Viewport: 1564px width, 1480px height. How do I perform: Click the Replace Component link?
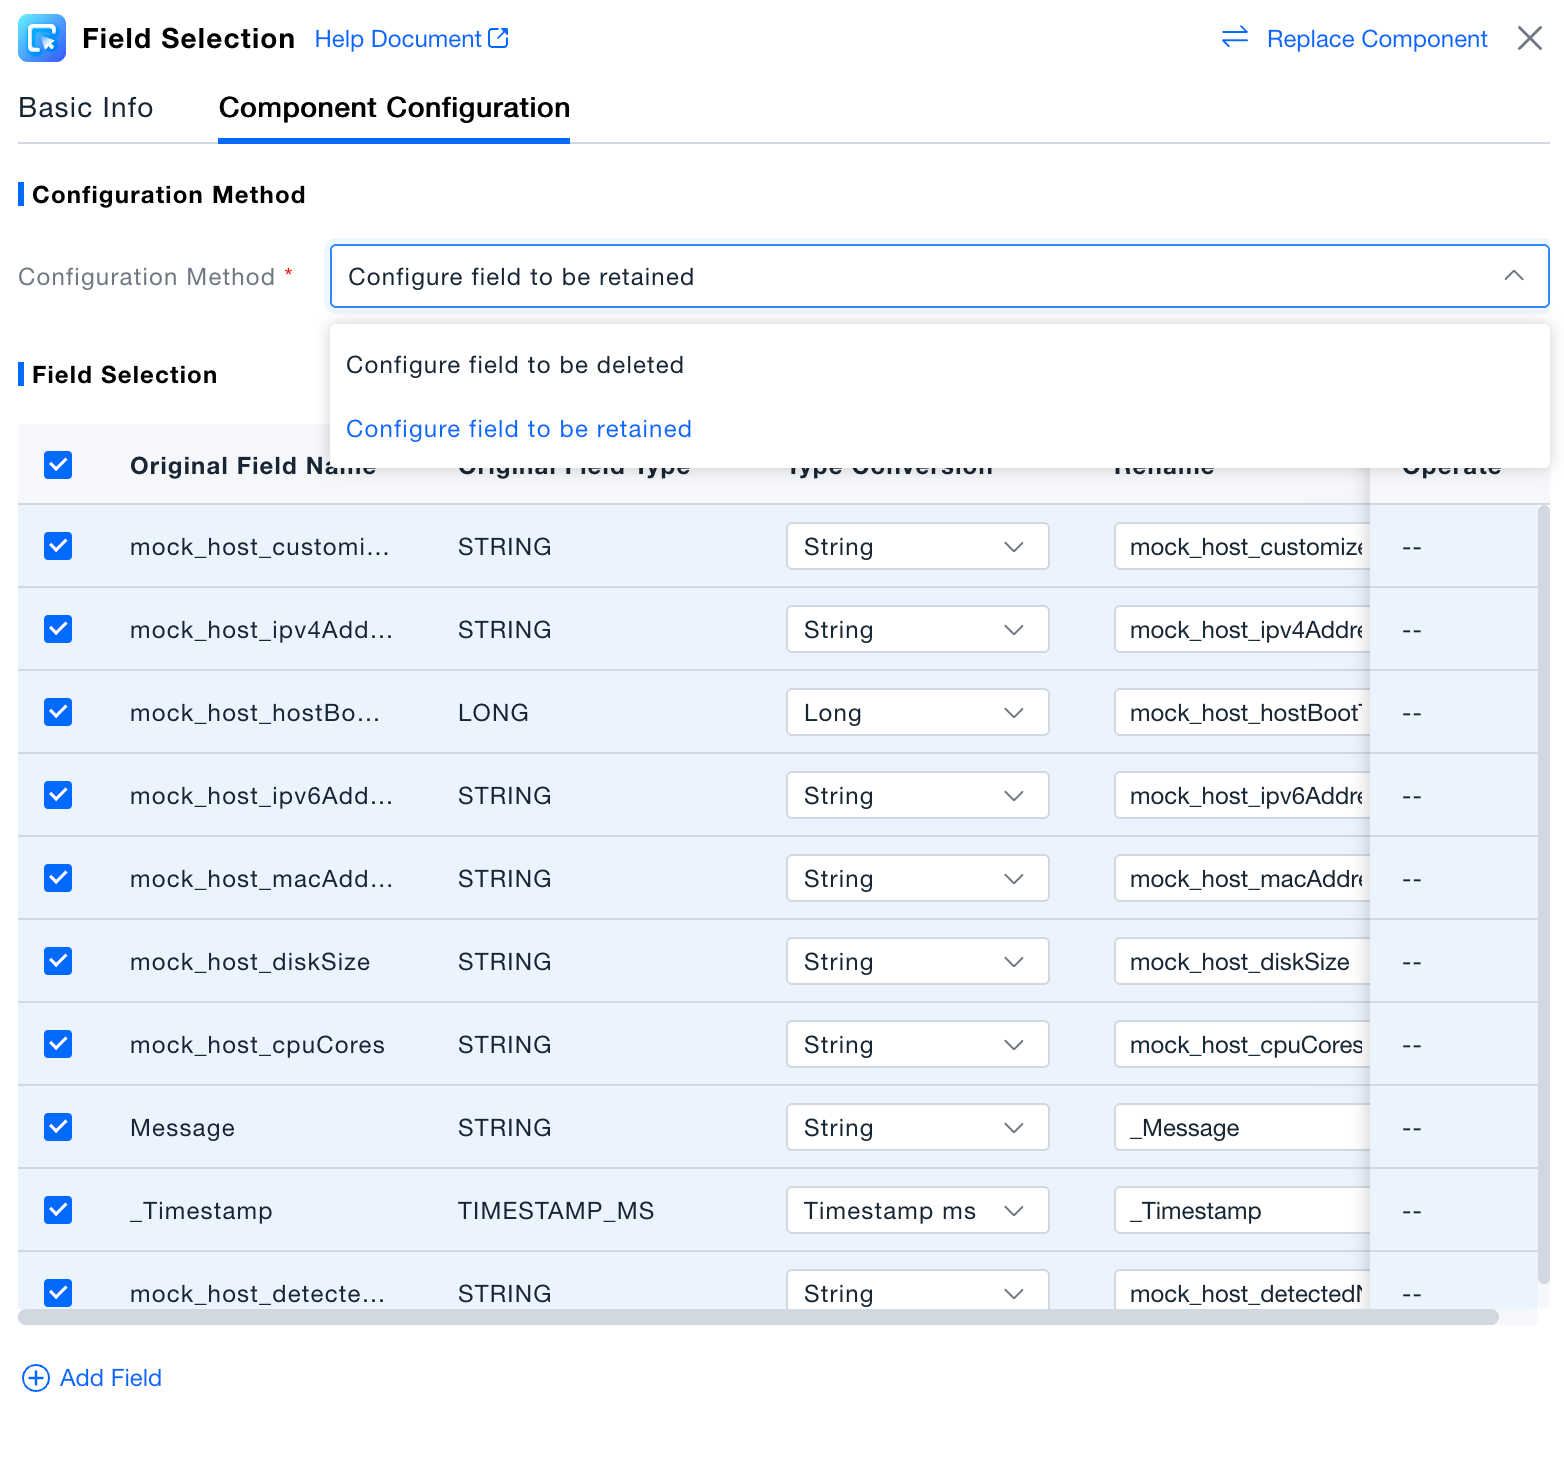[x=1376, y=39]
